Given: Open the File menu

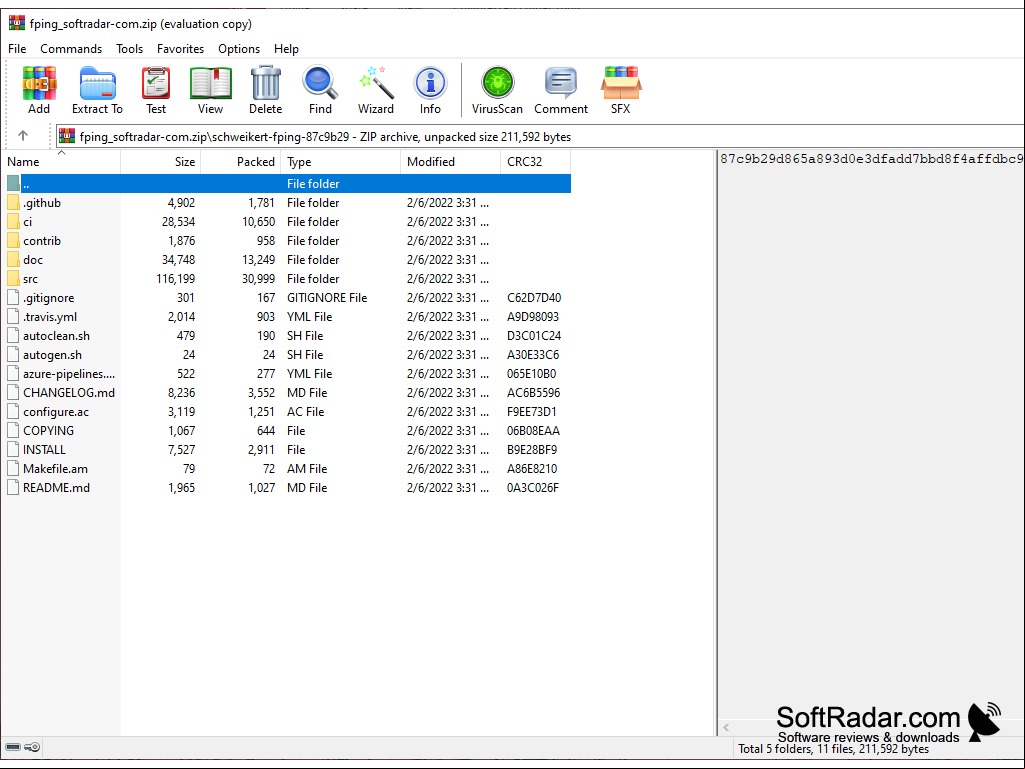Looking at the screenshot, I should [17, 49].
